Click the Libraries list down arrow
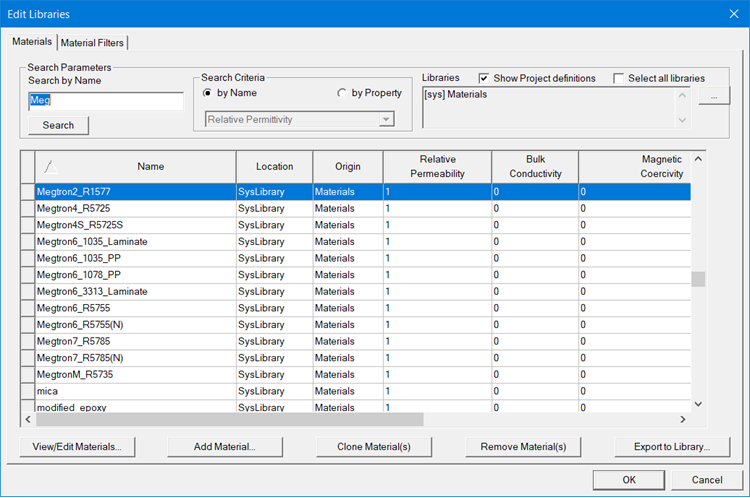The image size is (750, 498). click(x=683, y=120)
